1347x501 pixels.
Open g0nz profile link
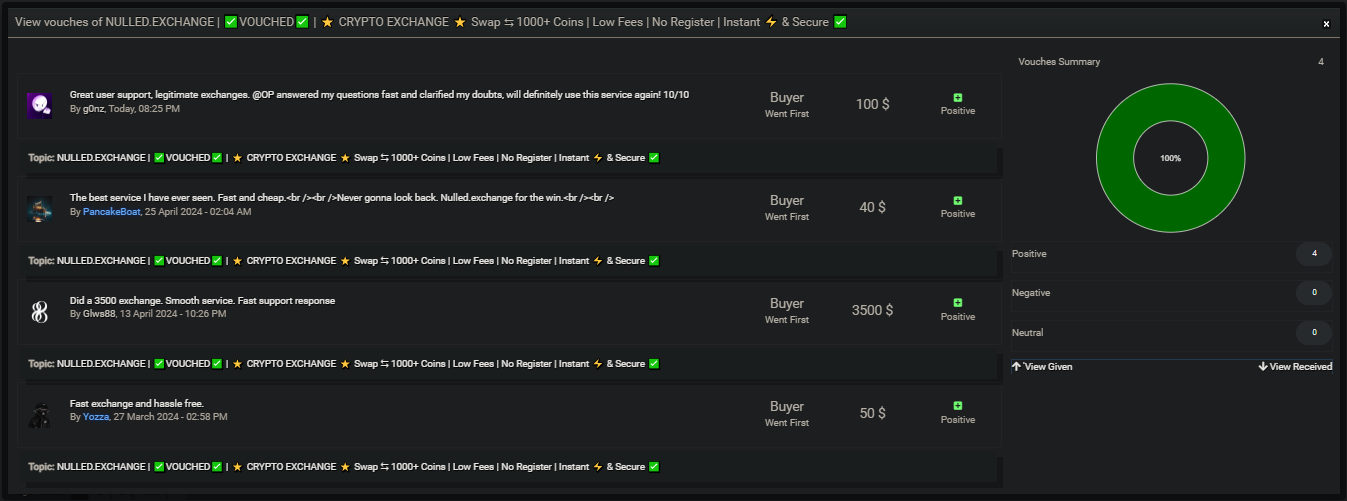[x=93, y=108]
